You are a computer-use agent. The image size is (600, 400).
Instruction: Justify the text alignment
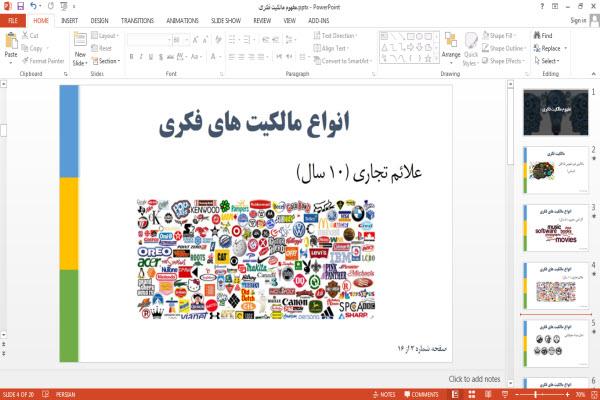coord(261,57)
